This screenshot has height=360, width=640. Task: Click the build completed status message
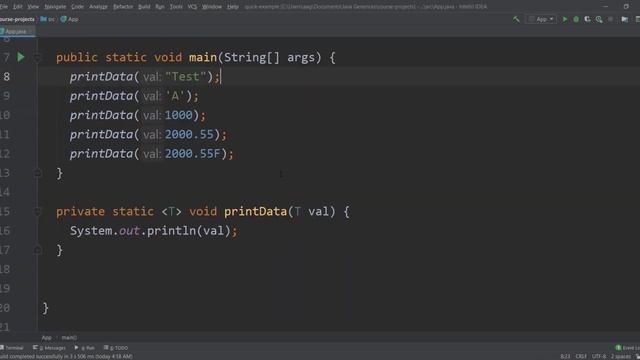pos(66,356)
